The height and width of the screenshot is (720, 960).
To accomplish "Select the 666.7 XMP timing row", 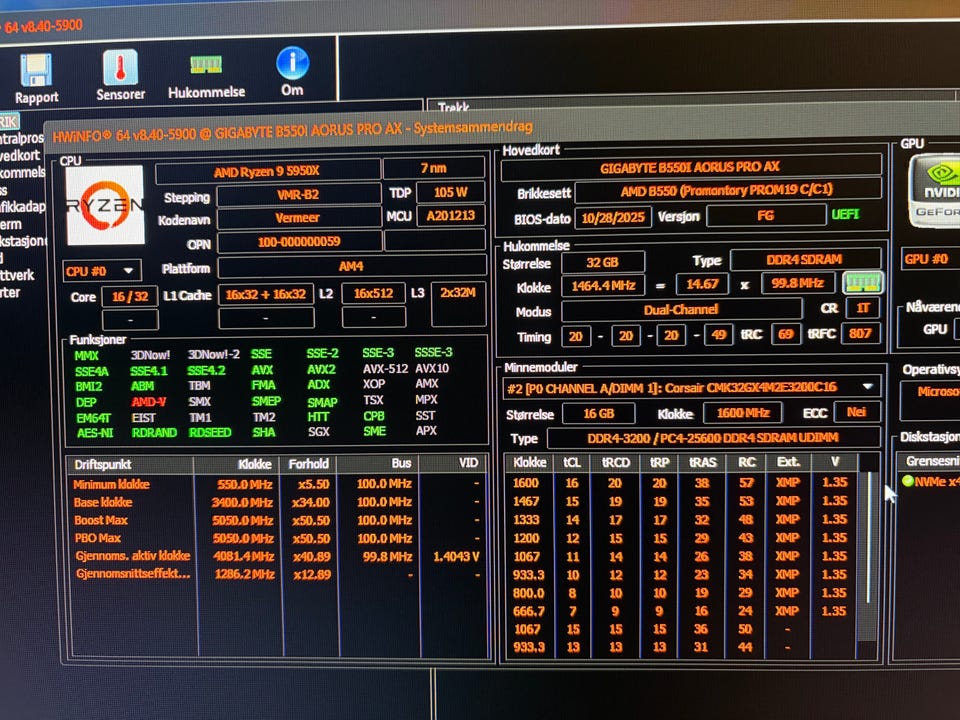I will tap(681, 611).
